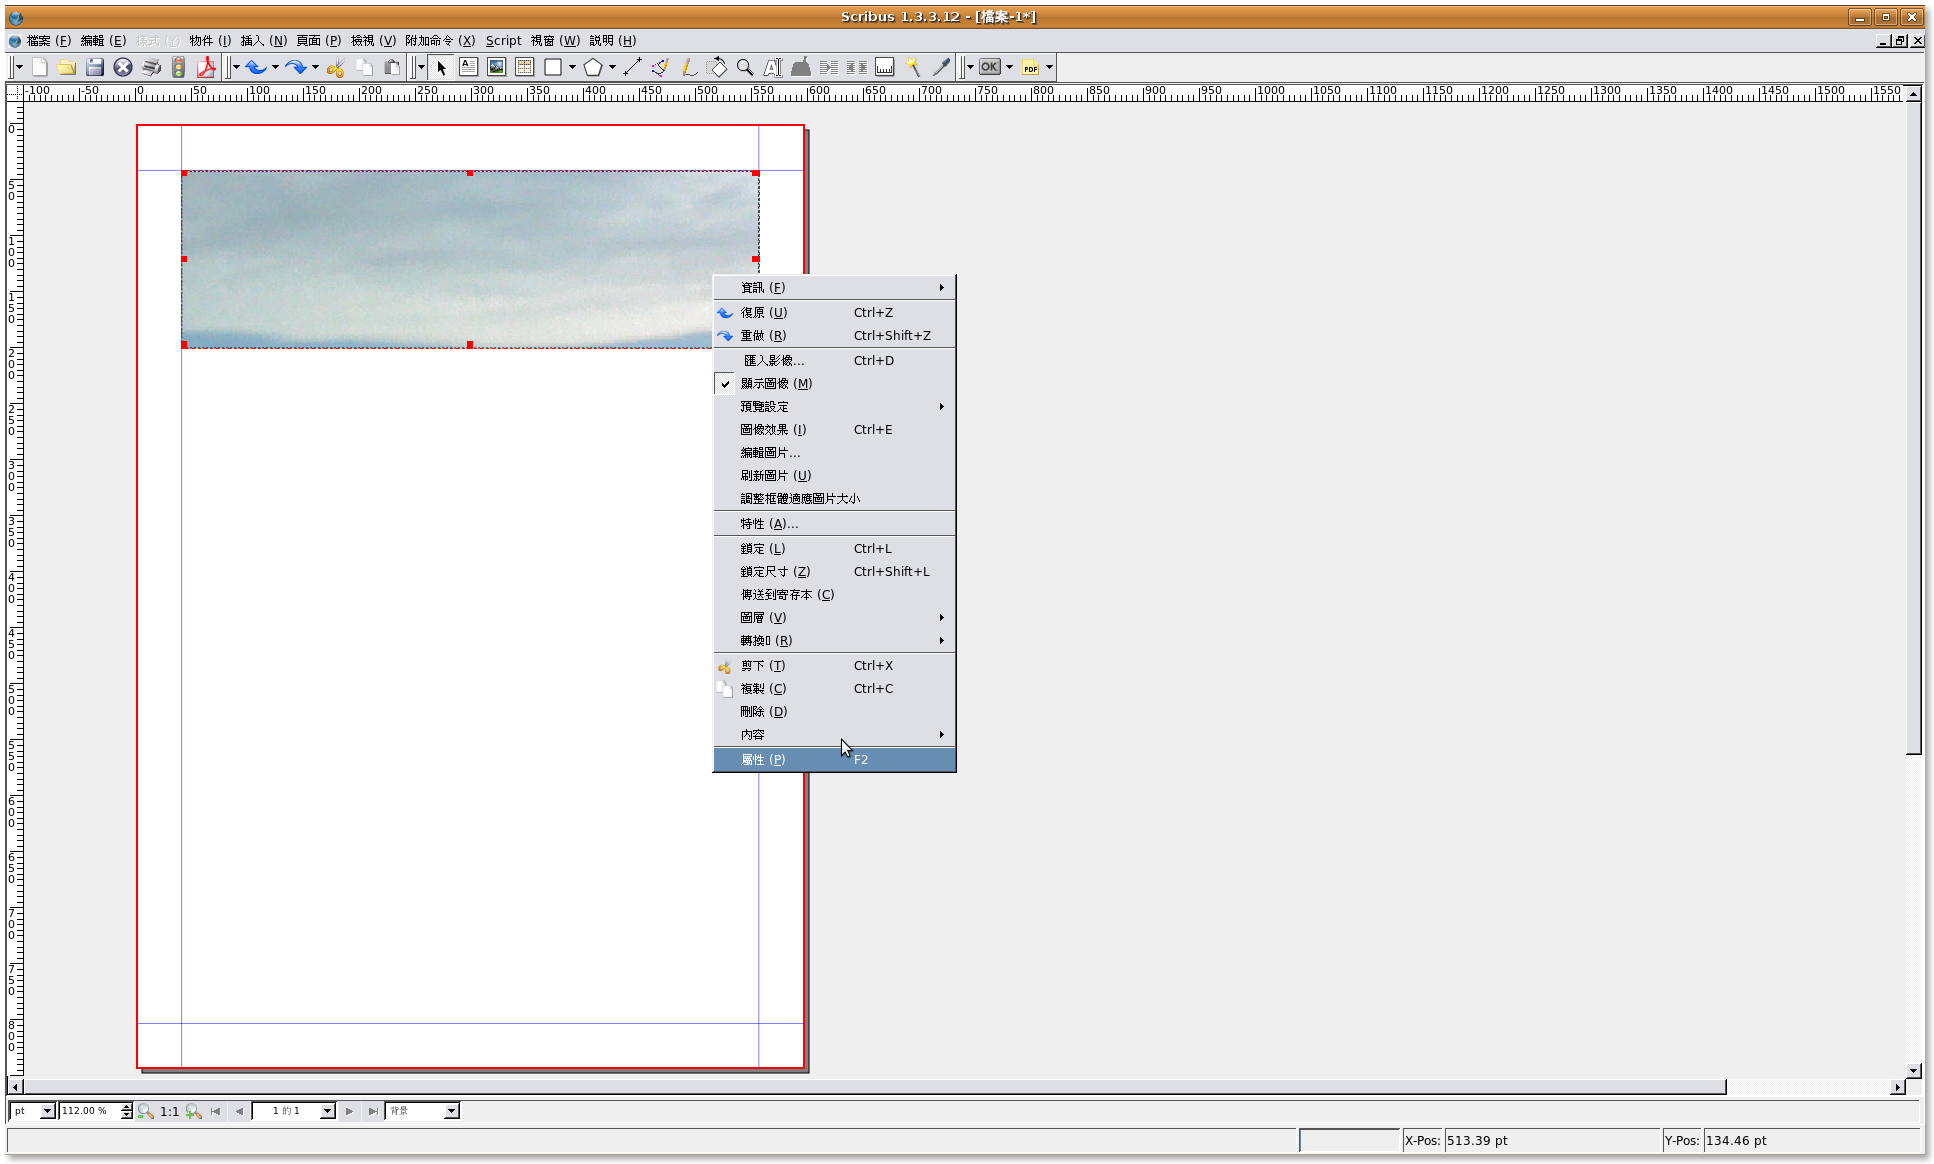This screenshot has height=1164, width=1934.
Task: Click next page arrow button
Action: [349, 1111]
